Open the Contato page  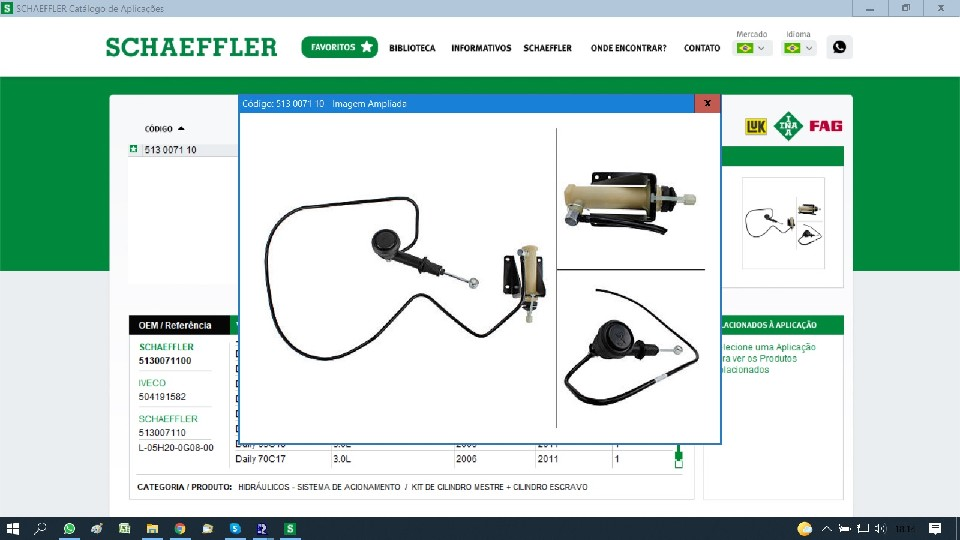702,48
